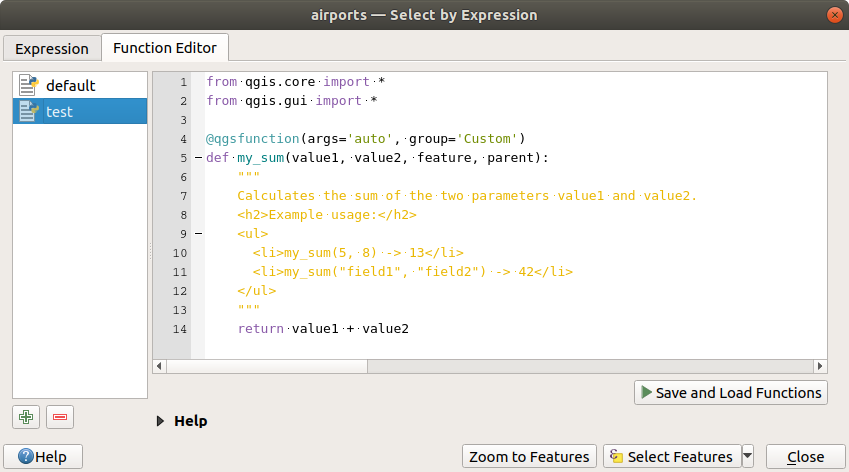Image resolution: width=849 pixels, height=472 pixels.
Task: Click Save and Load Functions button
Action: coord(730,393)
